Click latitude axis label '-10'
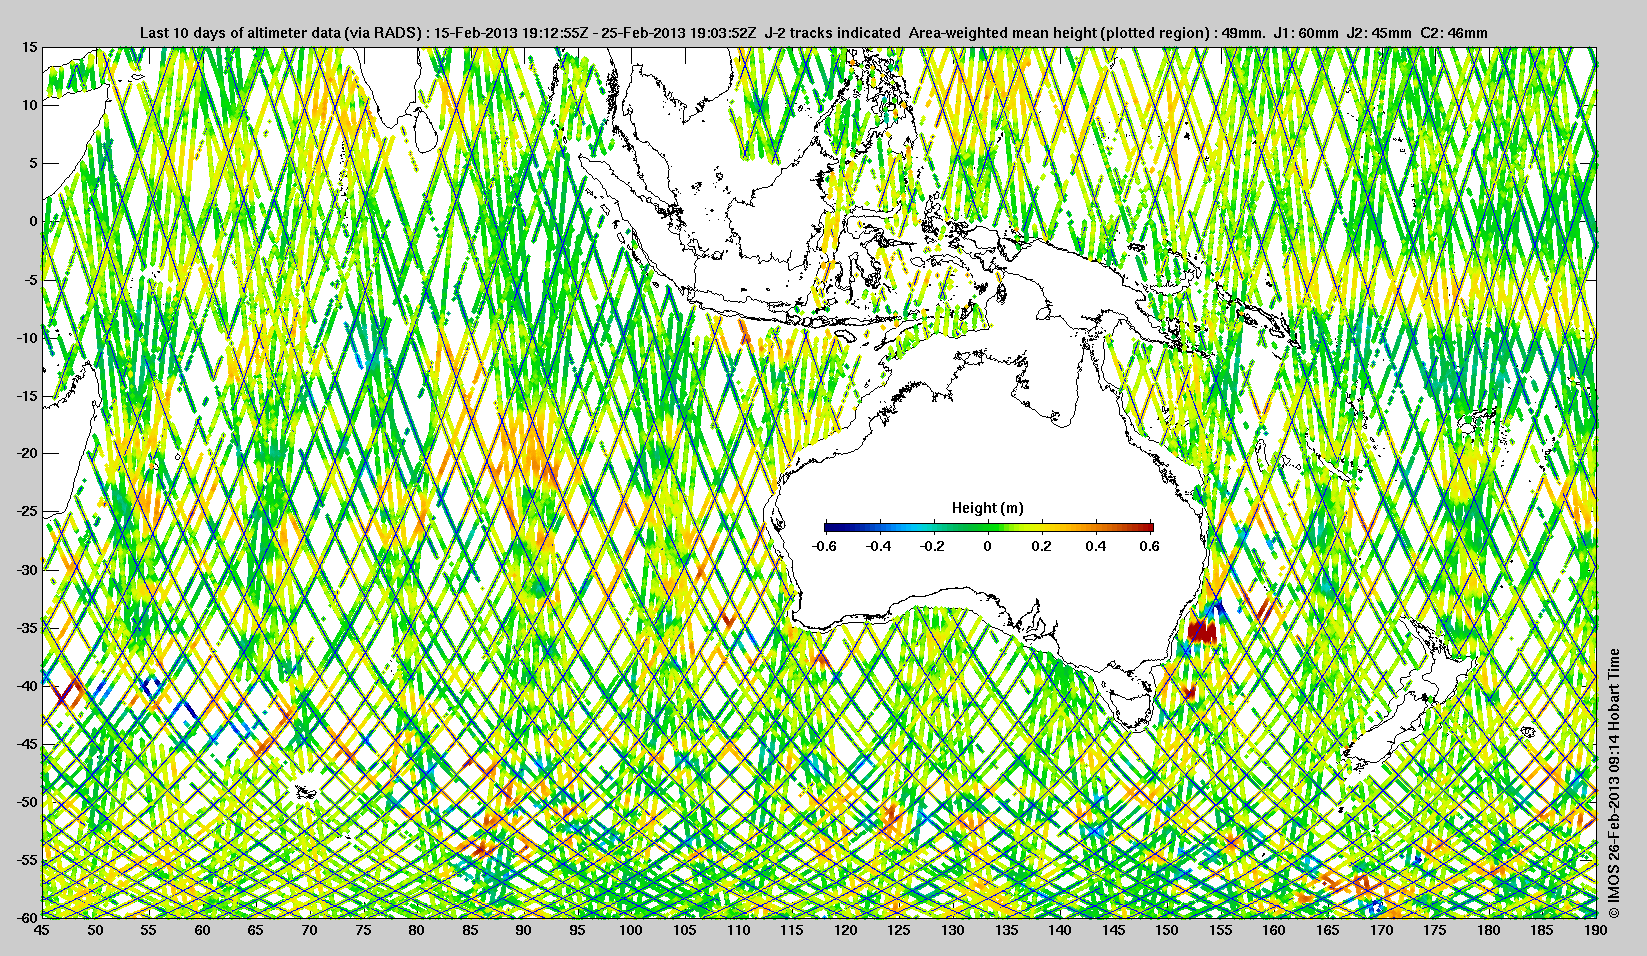 [x=28, y=338]
